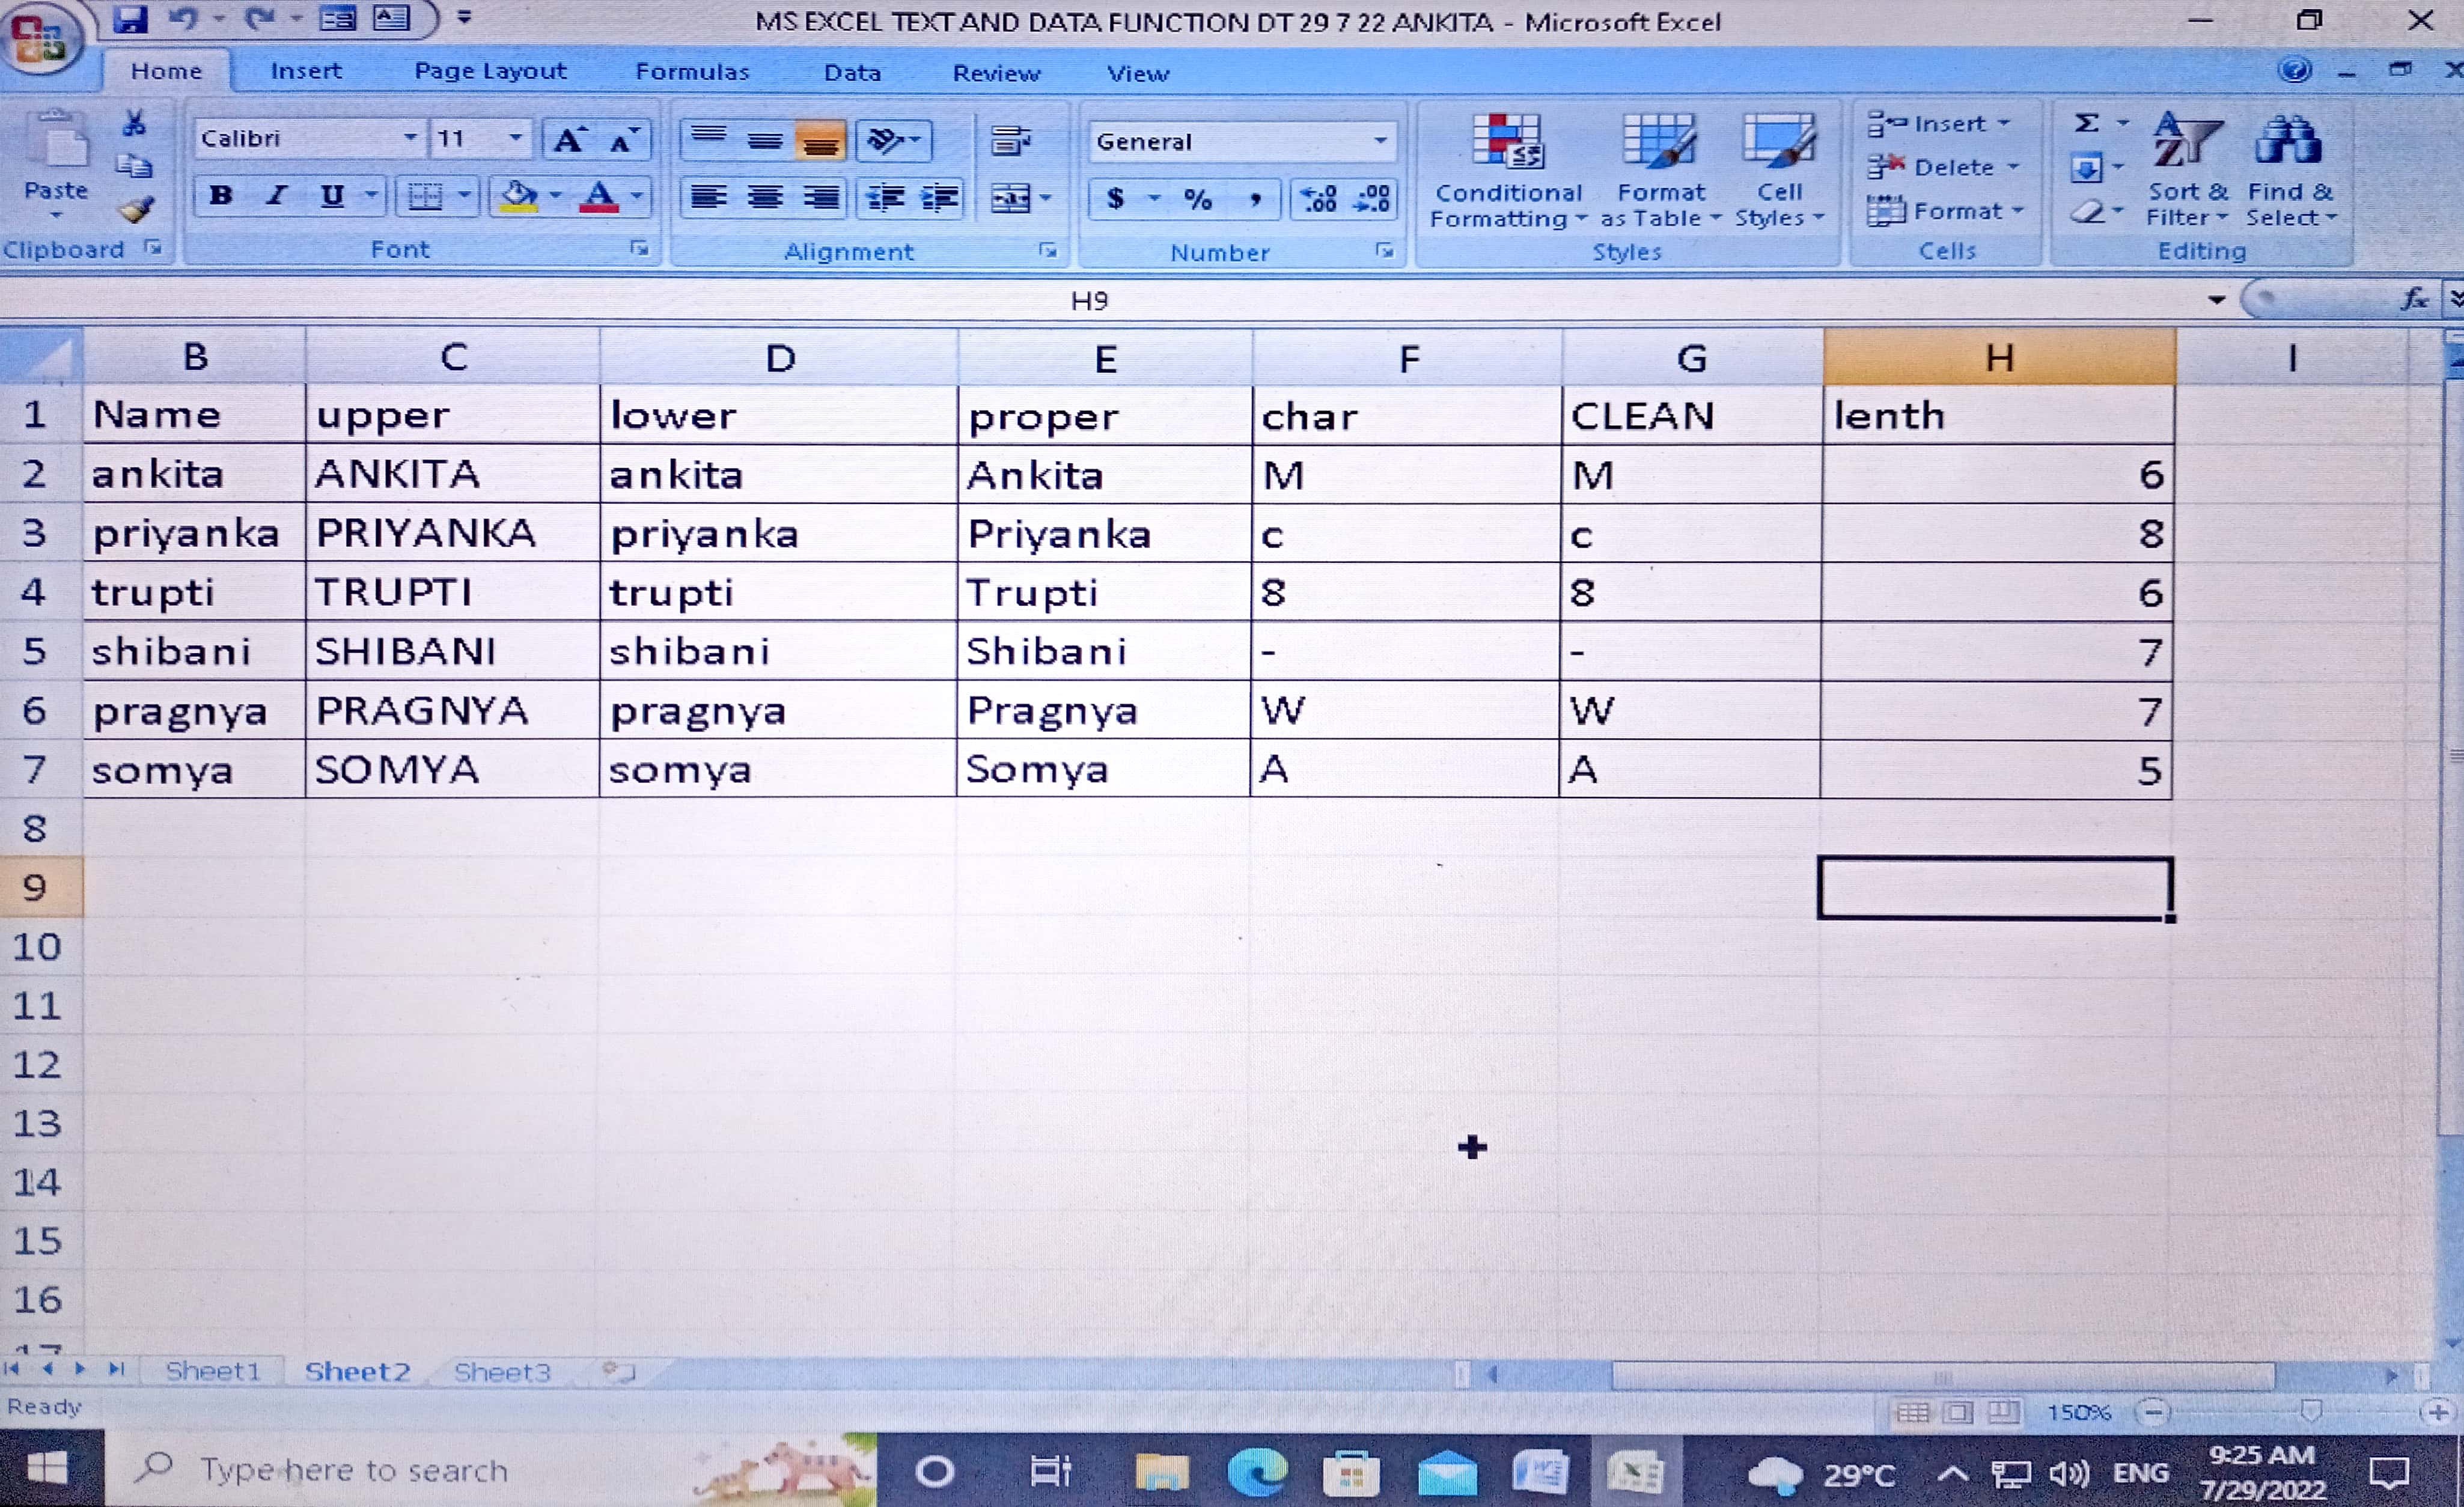Click the Cut scissors icon
This screenshot has height=1507, width=2464.
(x=133, y=124)
